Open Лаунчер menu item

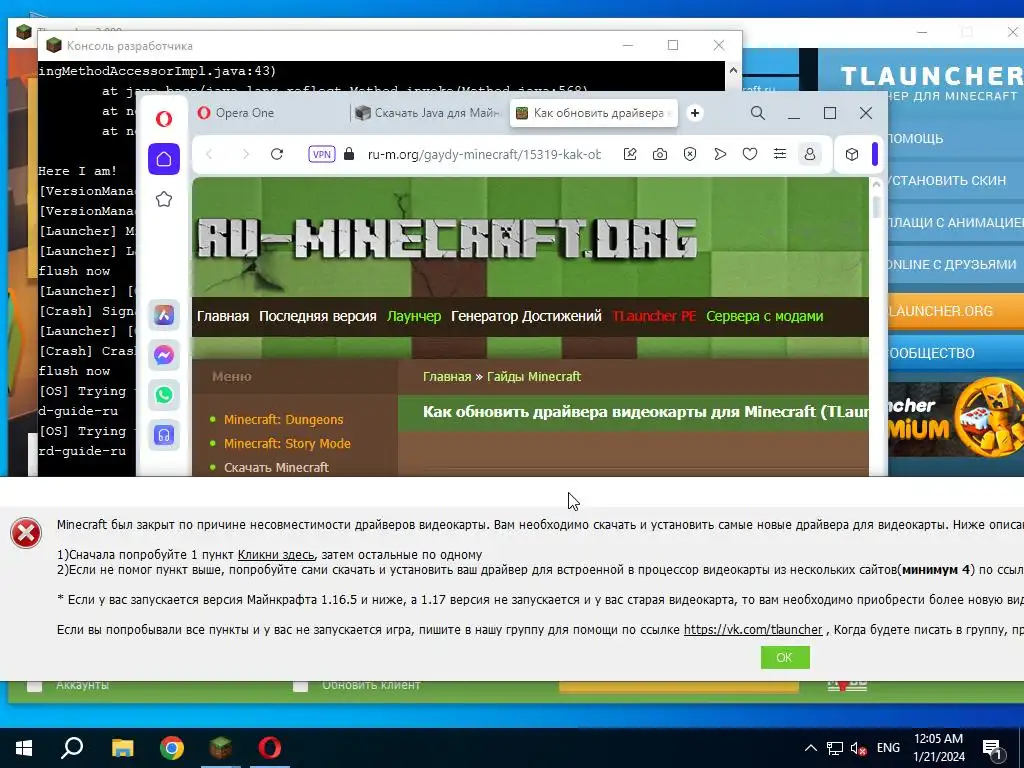414,316
